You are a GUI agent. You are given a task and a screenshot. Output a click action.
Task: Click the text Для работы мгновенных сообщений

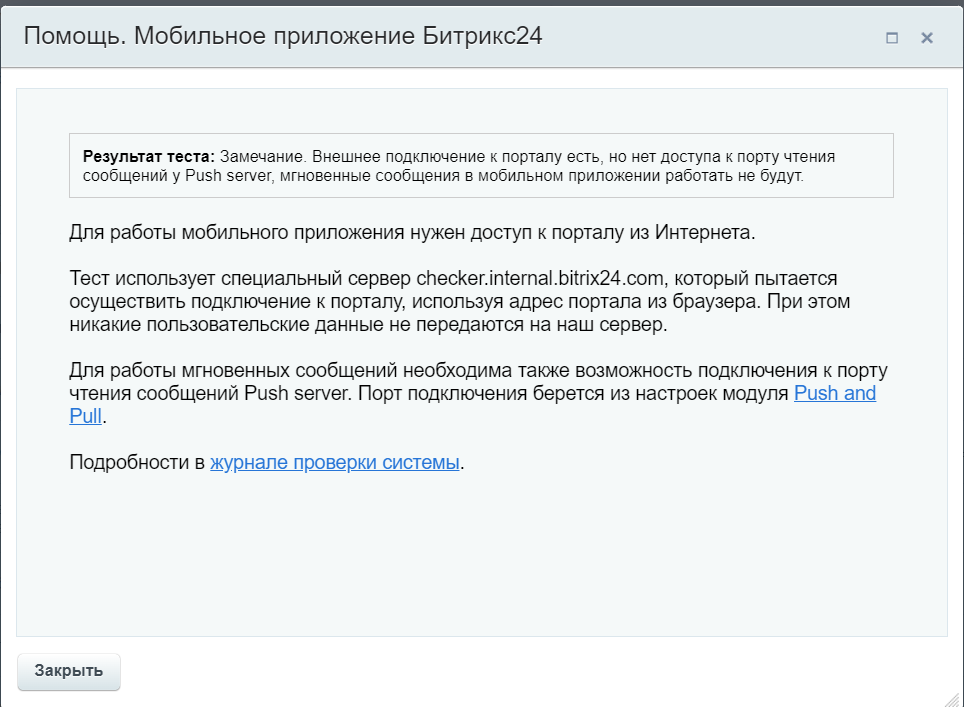(234, 371)
